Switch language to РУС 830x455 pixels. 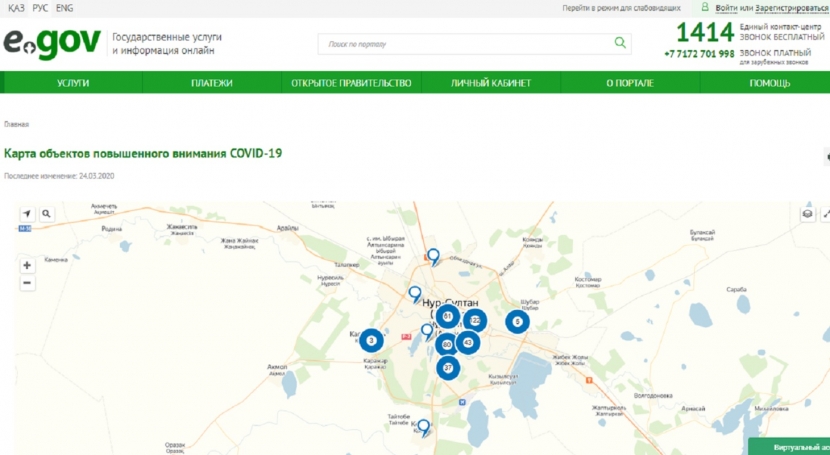pyautogui.click(x=40, y=8)
